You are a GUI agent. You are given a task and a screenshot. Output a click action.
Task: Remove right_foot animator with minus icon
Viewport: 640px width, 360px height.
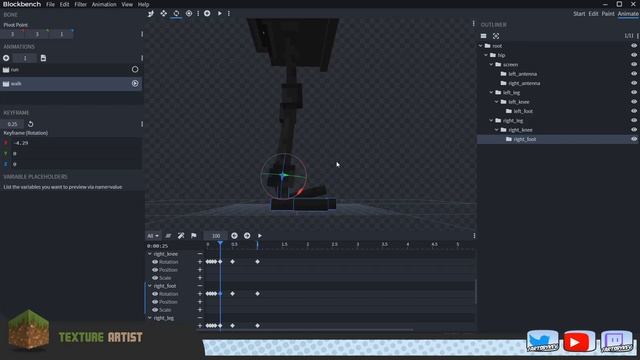point(200,286)
